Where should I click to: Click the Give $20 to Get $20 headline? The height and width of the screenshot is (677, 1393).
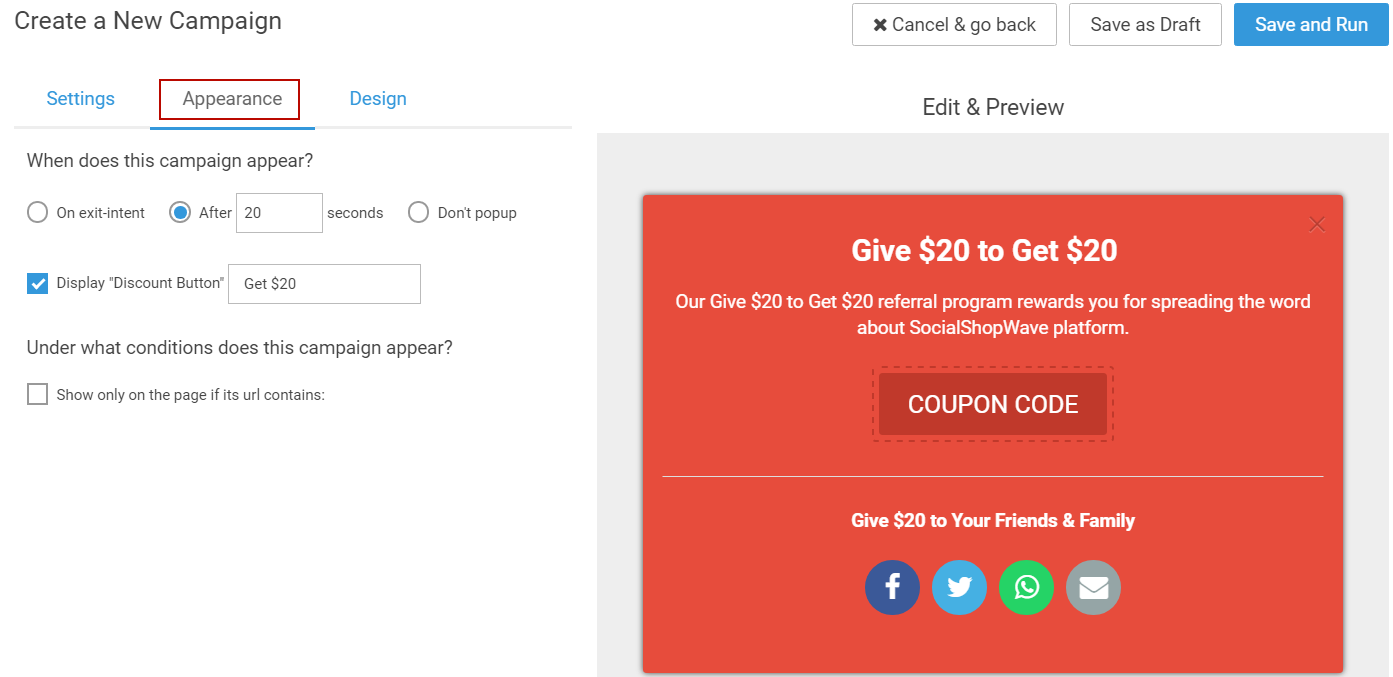pos(984,250)
